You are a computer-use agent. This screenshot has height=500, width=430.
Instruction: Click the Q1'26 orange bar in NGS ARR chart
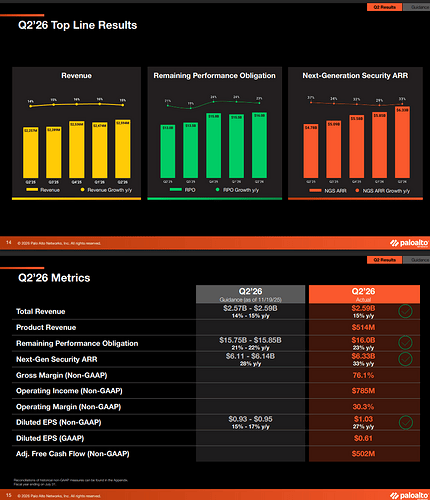coord(379,145)
